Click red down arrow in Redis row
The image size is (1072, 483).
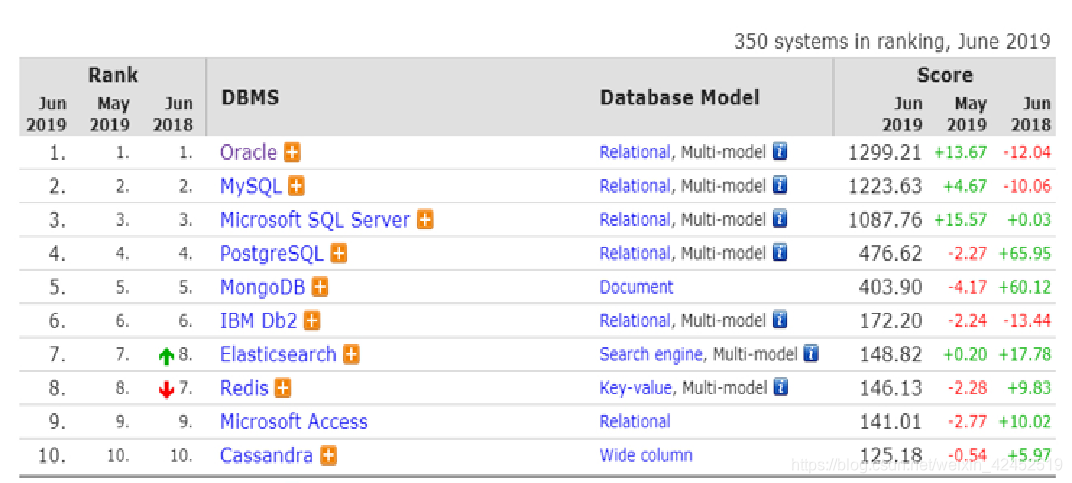[166, 389]
